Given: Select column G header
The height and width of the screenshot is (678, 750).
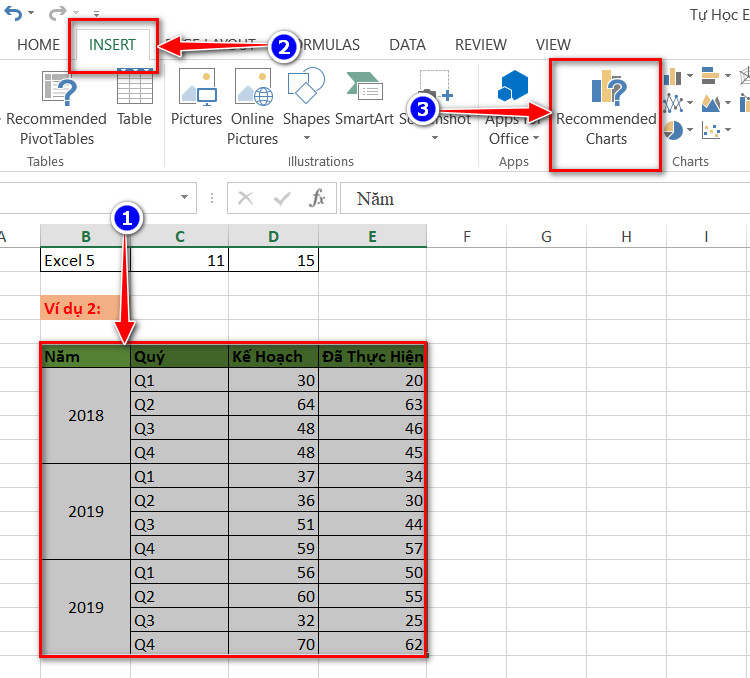Looking at the screenshot, I should point(546,236).
